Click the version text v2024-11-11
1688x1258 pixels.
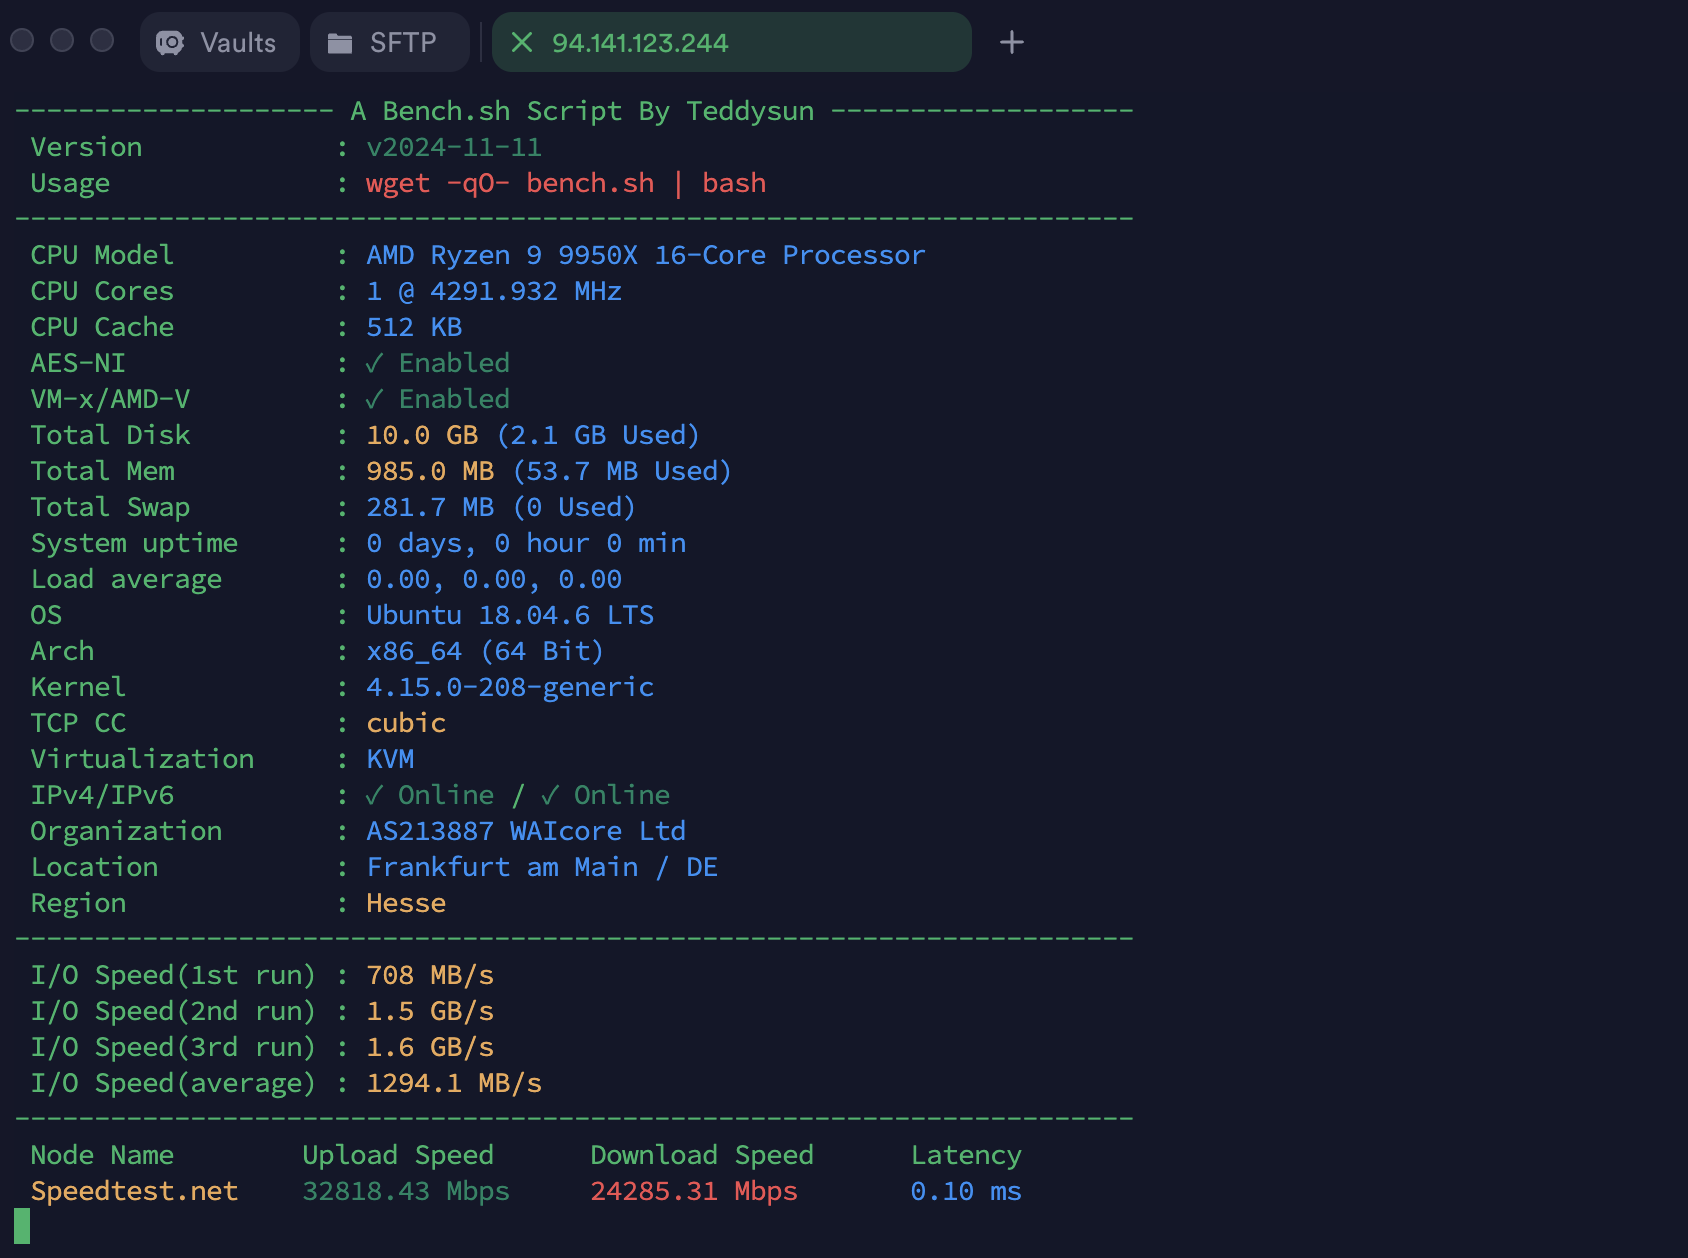(x=454, y=147)
